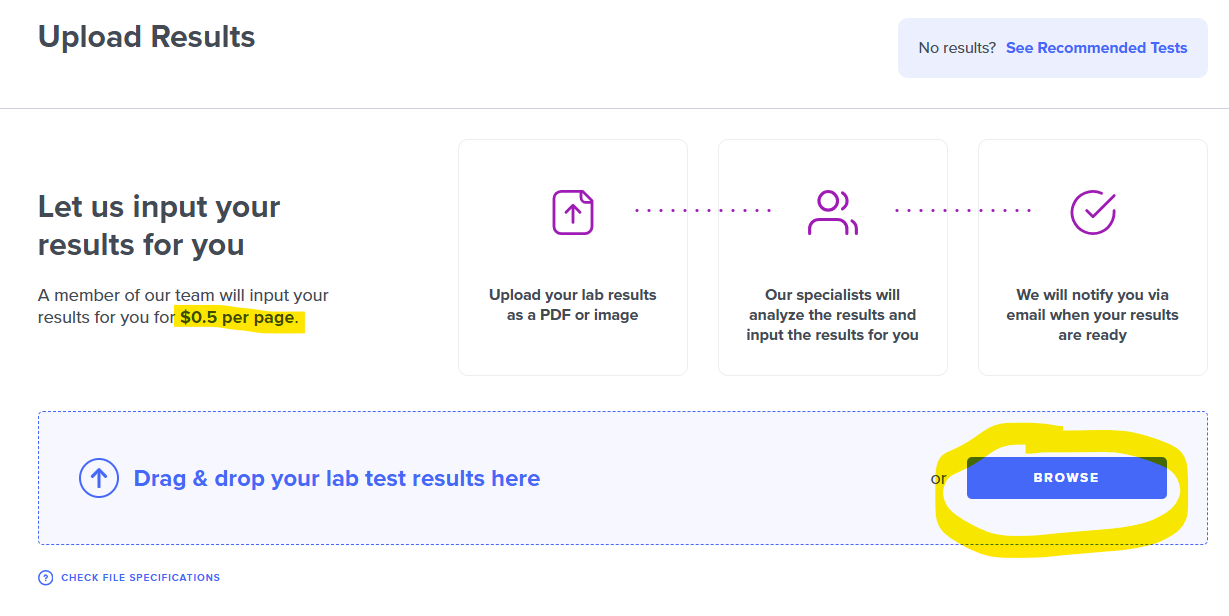Click the icon inside the first step card
Viewport: 1229px width, 616px height.
572,212
